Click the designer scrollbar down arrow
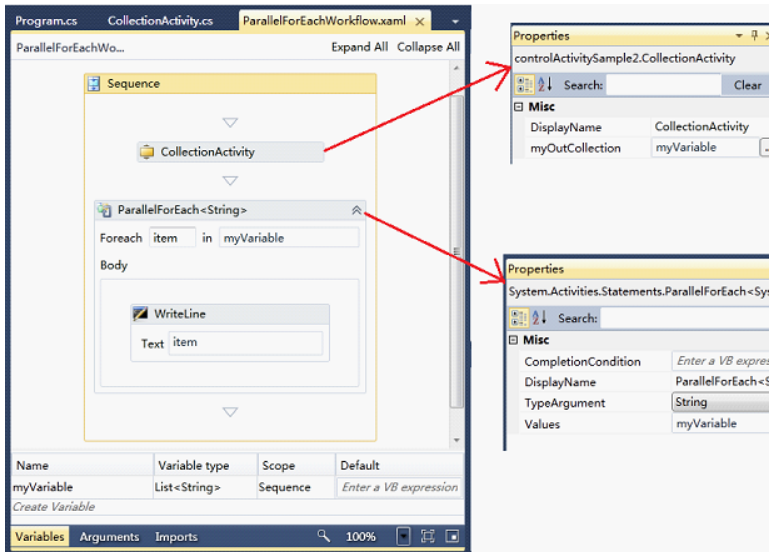Viewport: 777px width, 560px height. point(456,440)
